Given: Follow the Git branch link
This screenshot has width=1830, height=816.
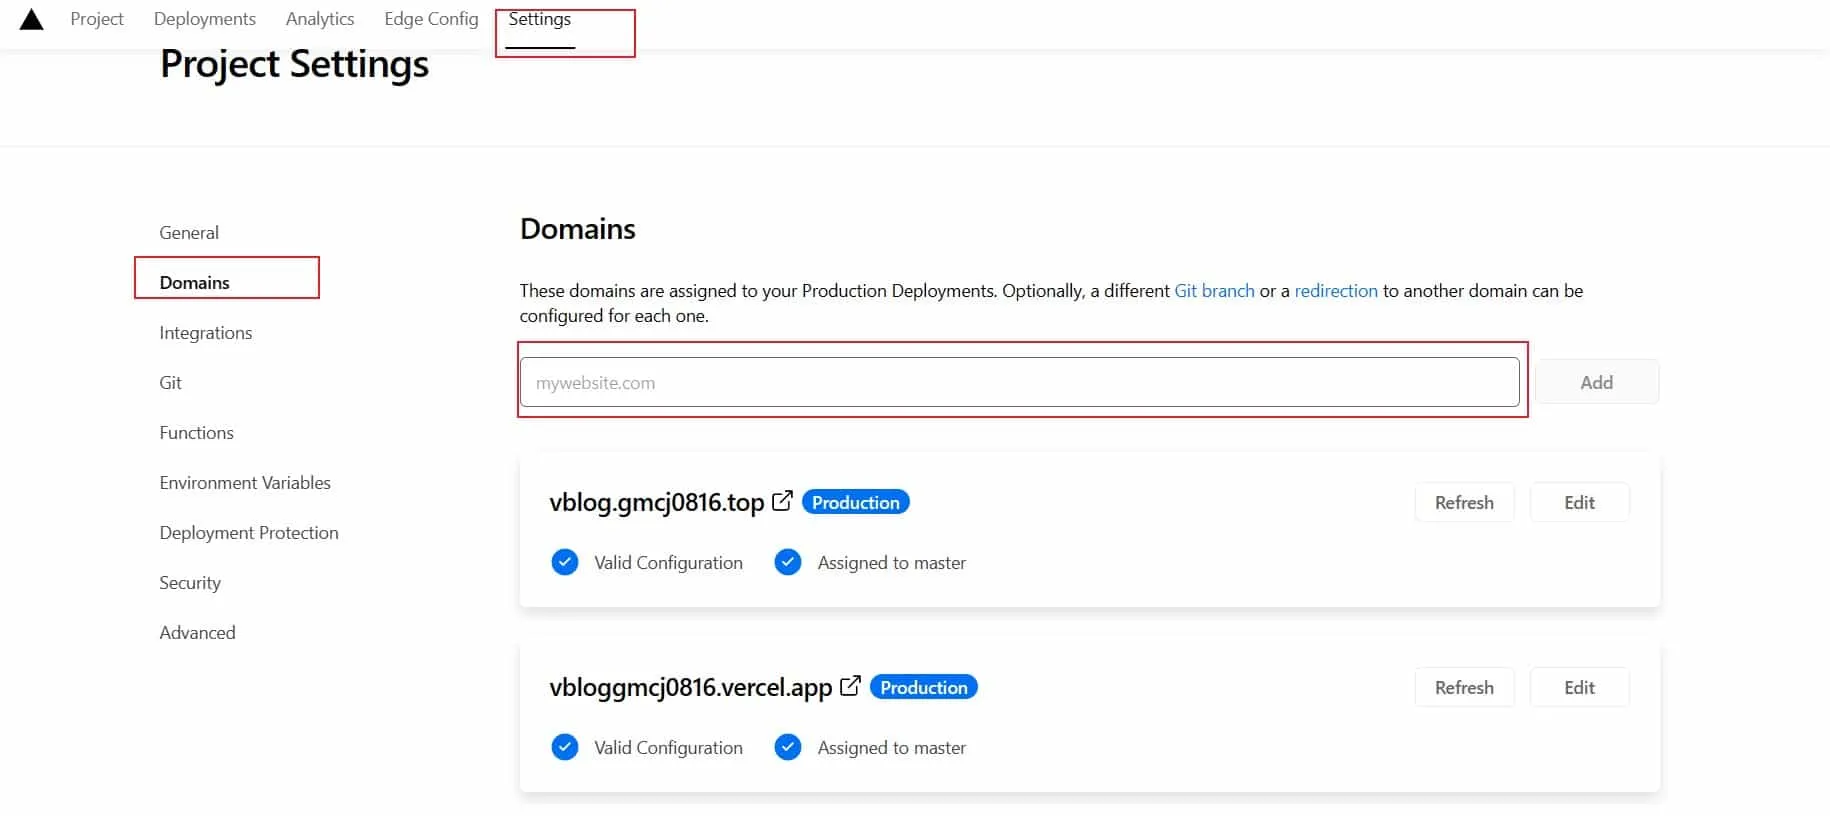Looking at the screenshot, I should (x=1214, y=291).
